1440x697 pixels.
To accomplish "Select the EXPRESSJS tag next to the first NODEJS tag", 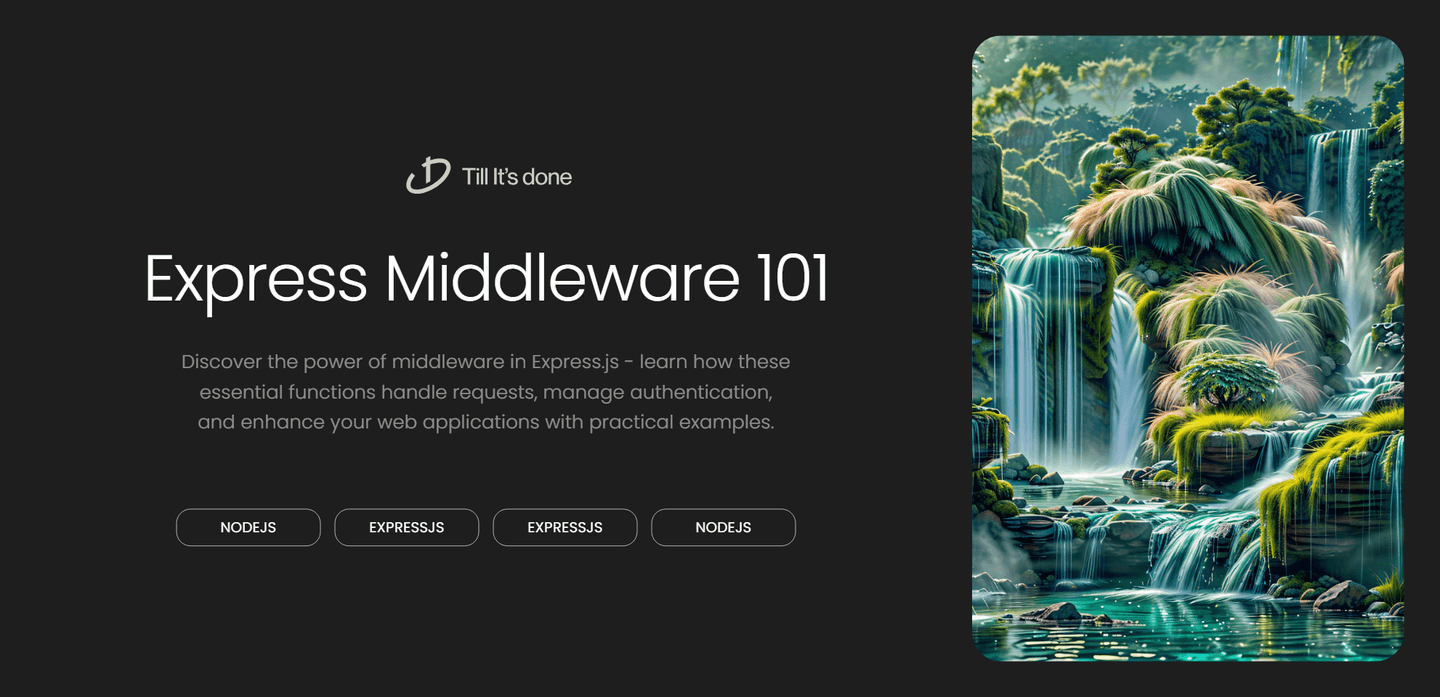I will pyautogui.click(x=406, y=527).
